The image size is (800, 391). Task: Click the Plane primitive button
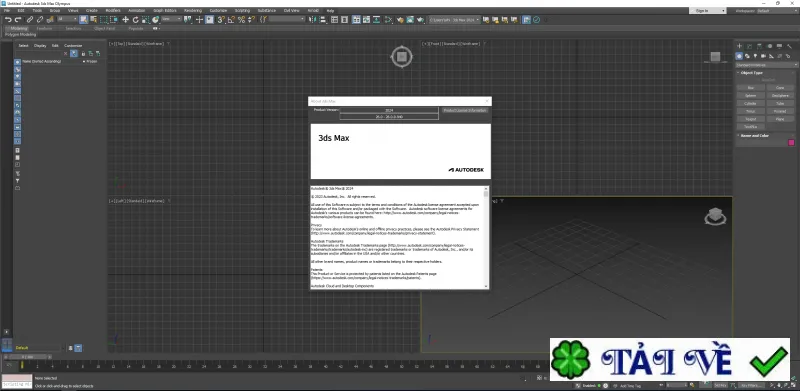pyautogui.click(x=780, y=119)
